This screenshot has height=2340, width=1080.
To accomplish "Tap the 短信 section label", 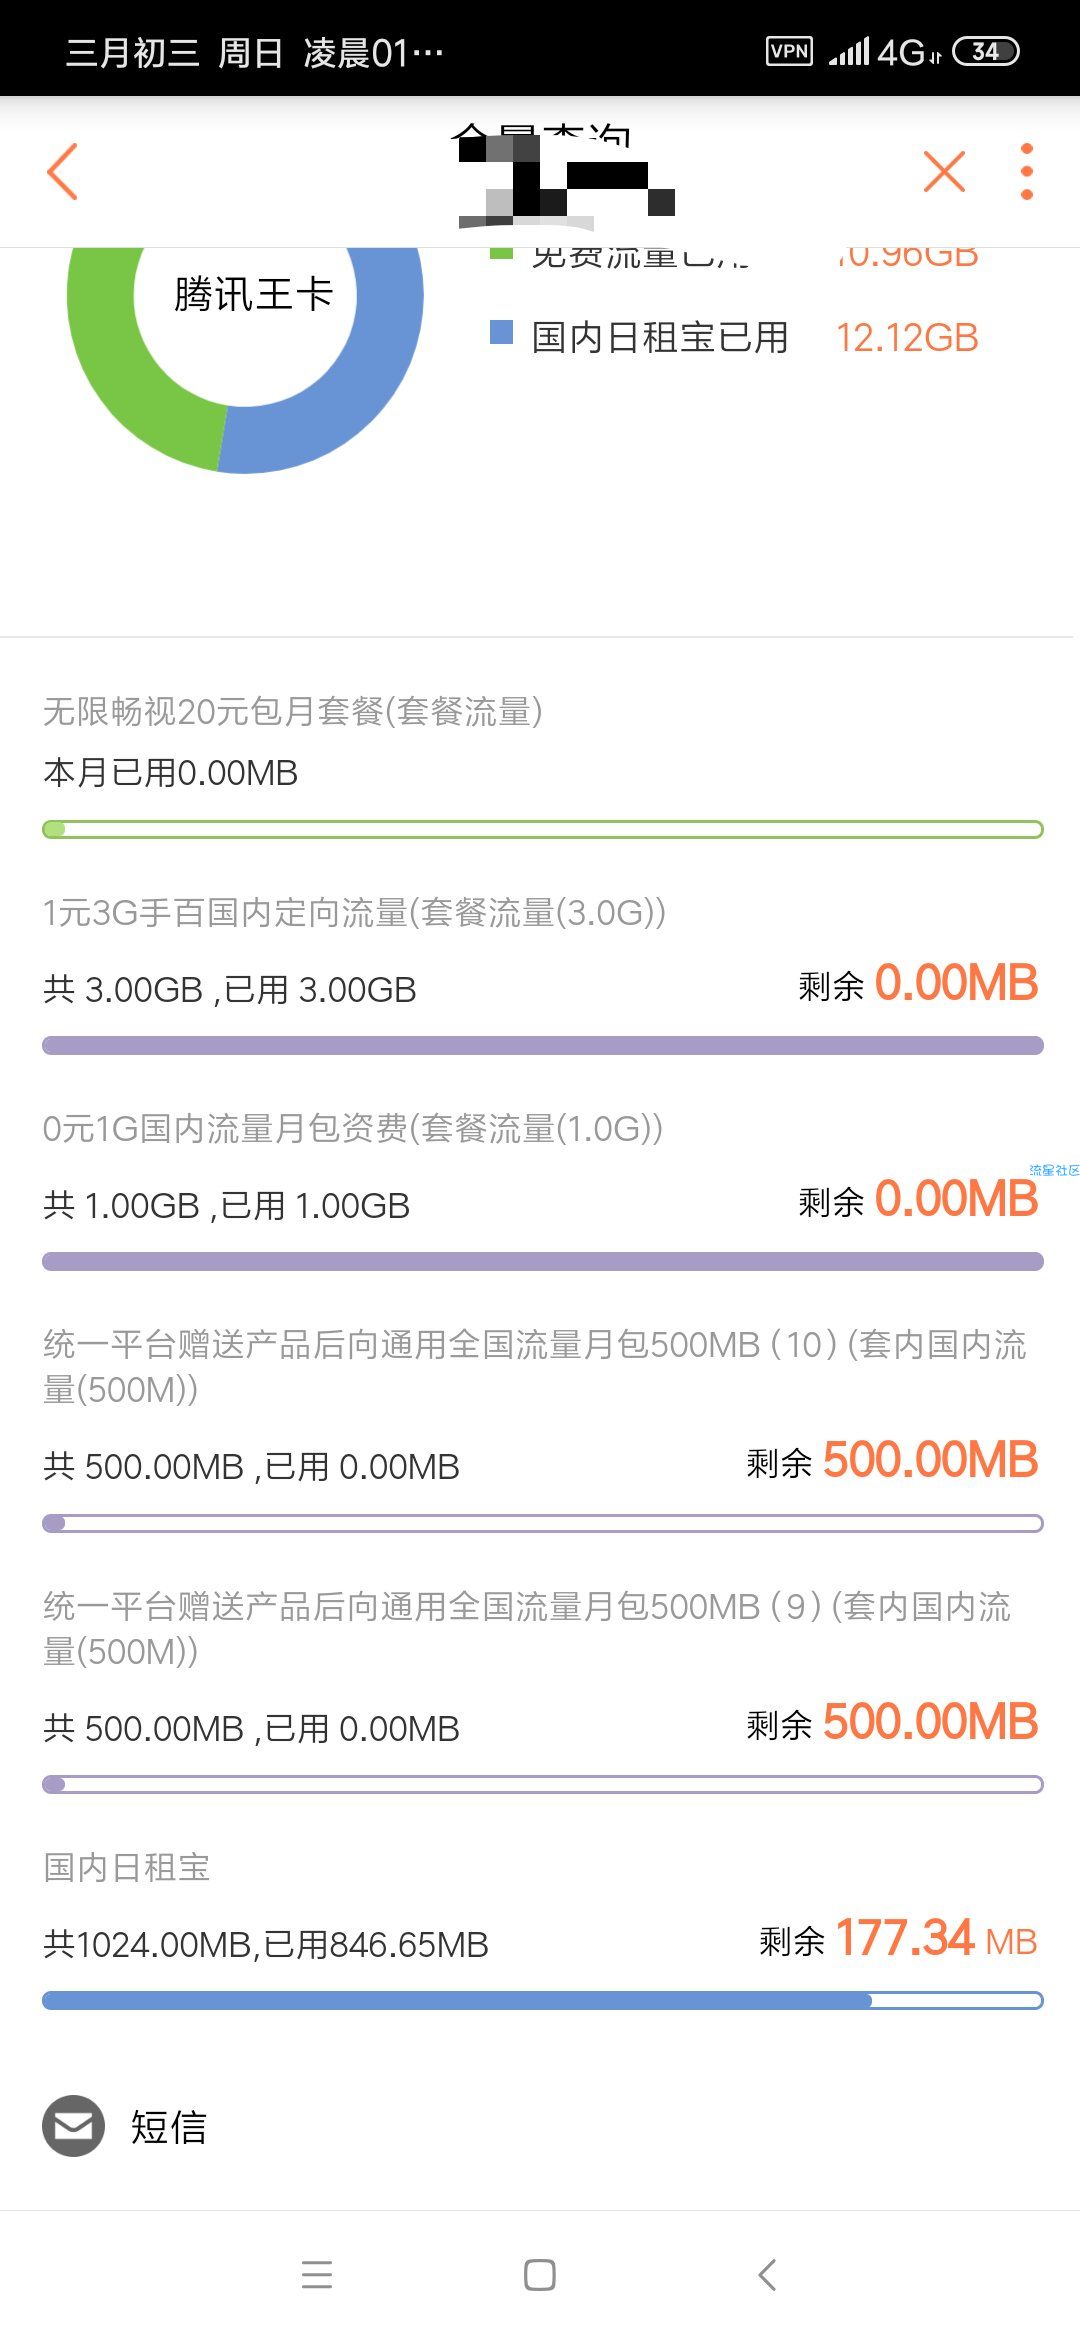I will pyautogui.click(x=168, y=2127).
